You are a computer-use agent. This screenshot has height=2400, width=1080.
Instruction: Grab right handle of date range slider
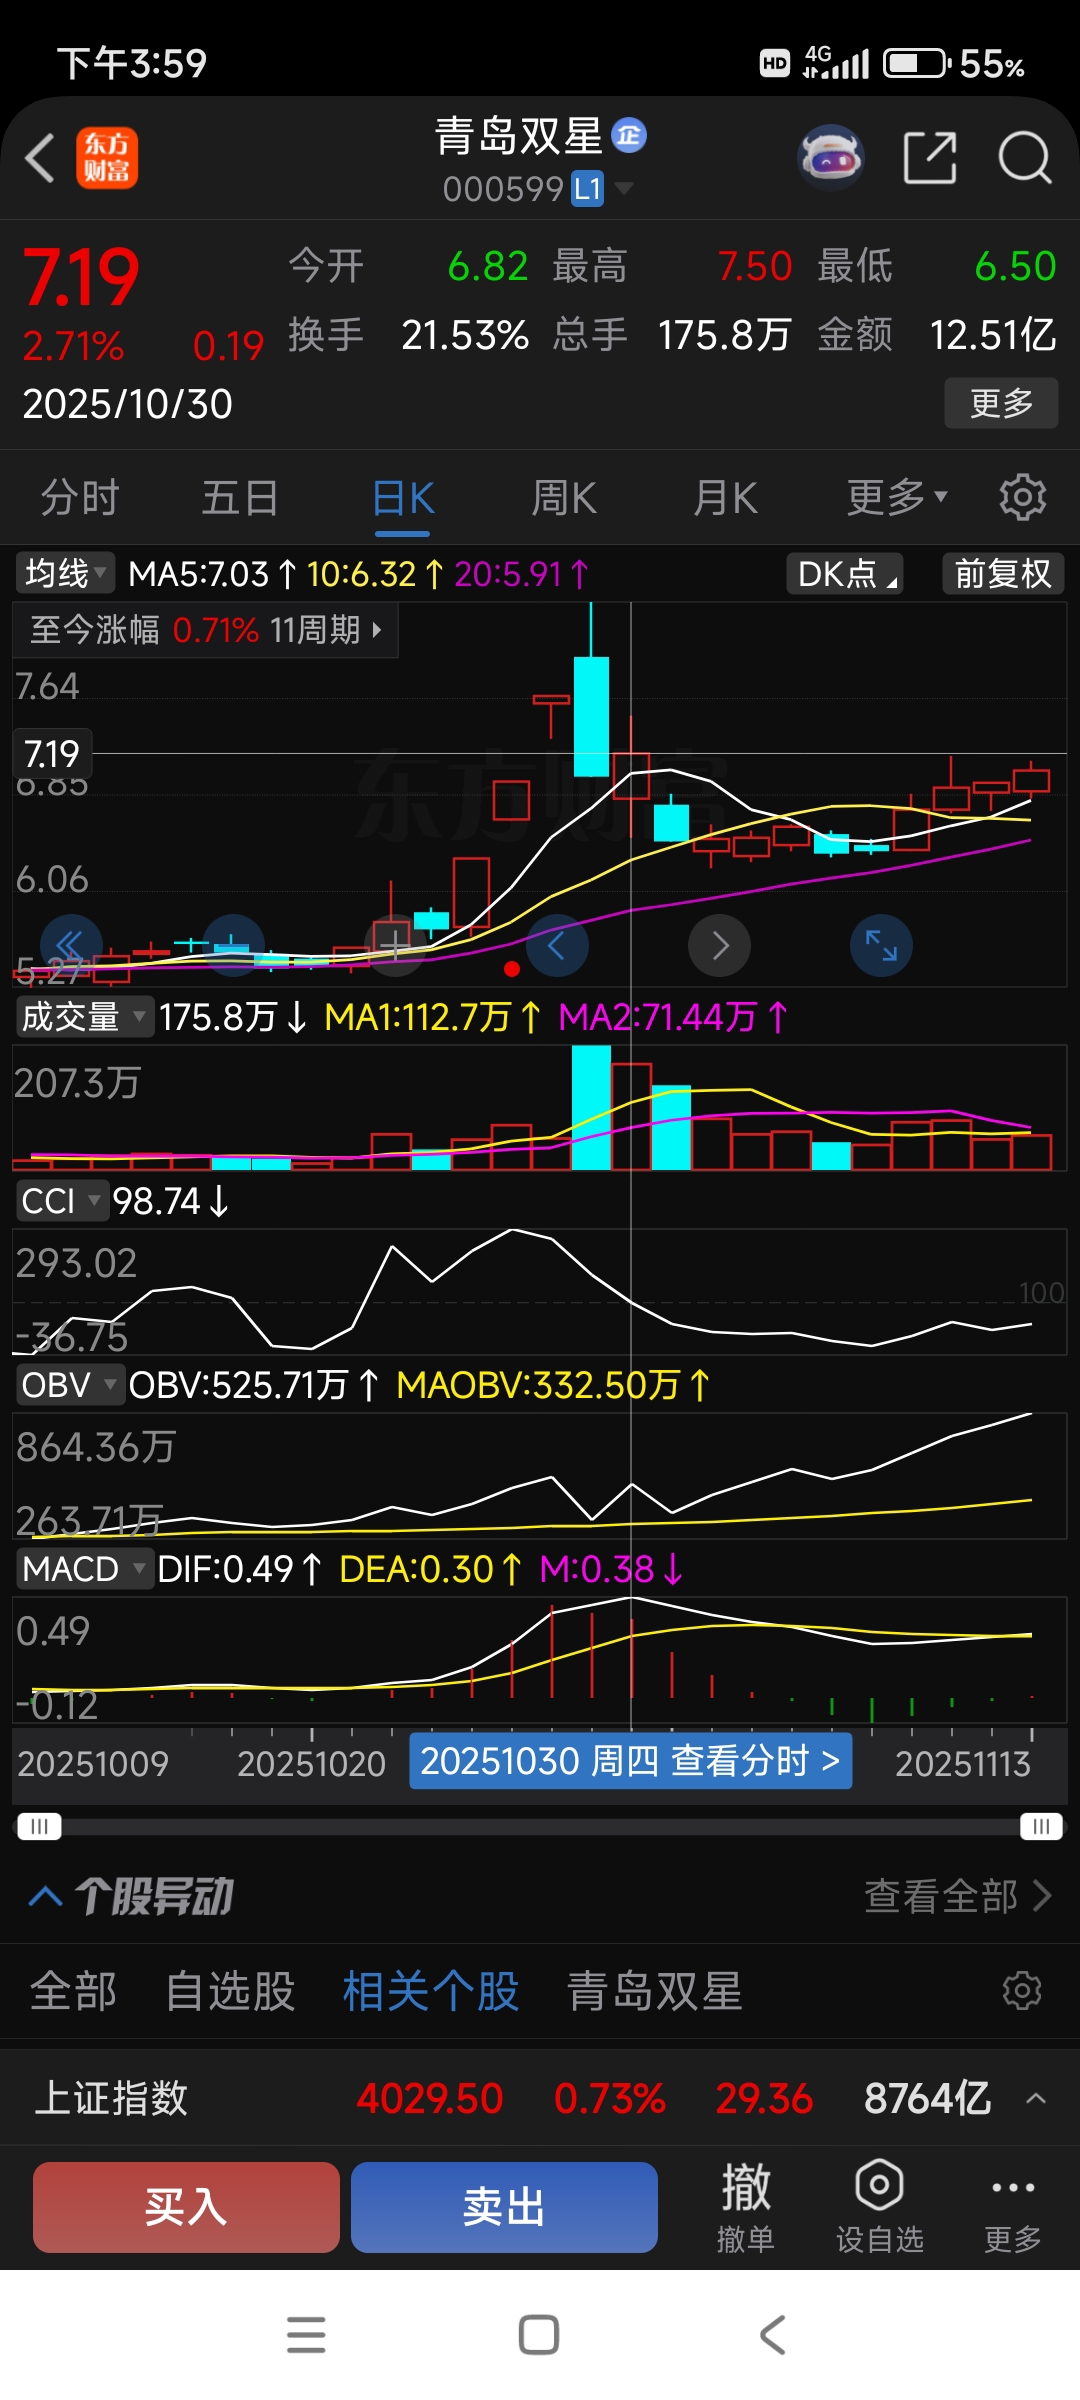1041,1826
